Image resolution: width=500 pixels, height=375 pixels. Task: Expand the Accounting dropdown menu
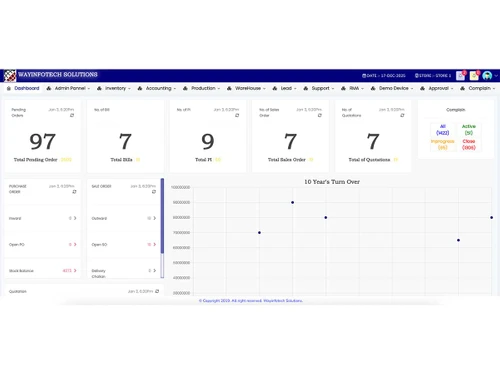click(161, 88)
